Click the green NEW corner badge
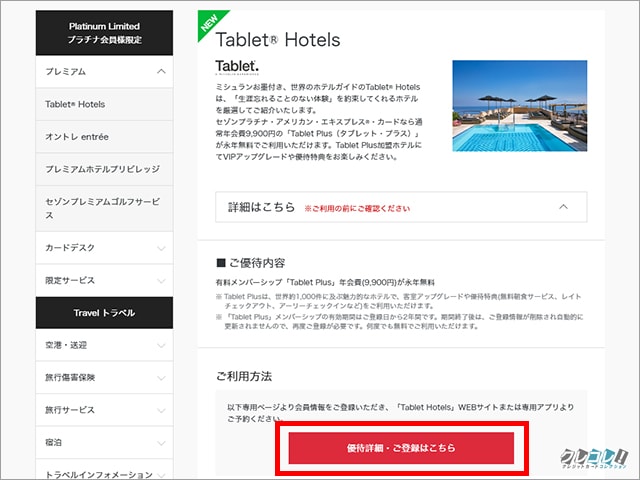The width and height of the screenshot is (640, 480). point(209,22)
